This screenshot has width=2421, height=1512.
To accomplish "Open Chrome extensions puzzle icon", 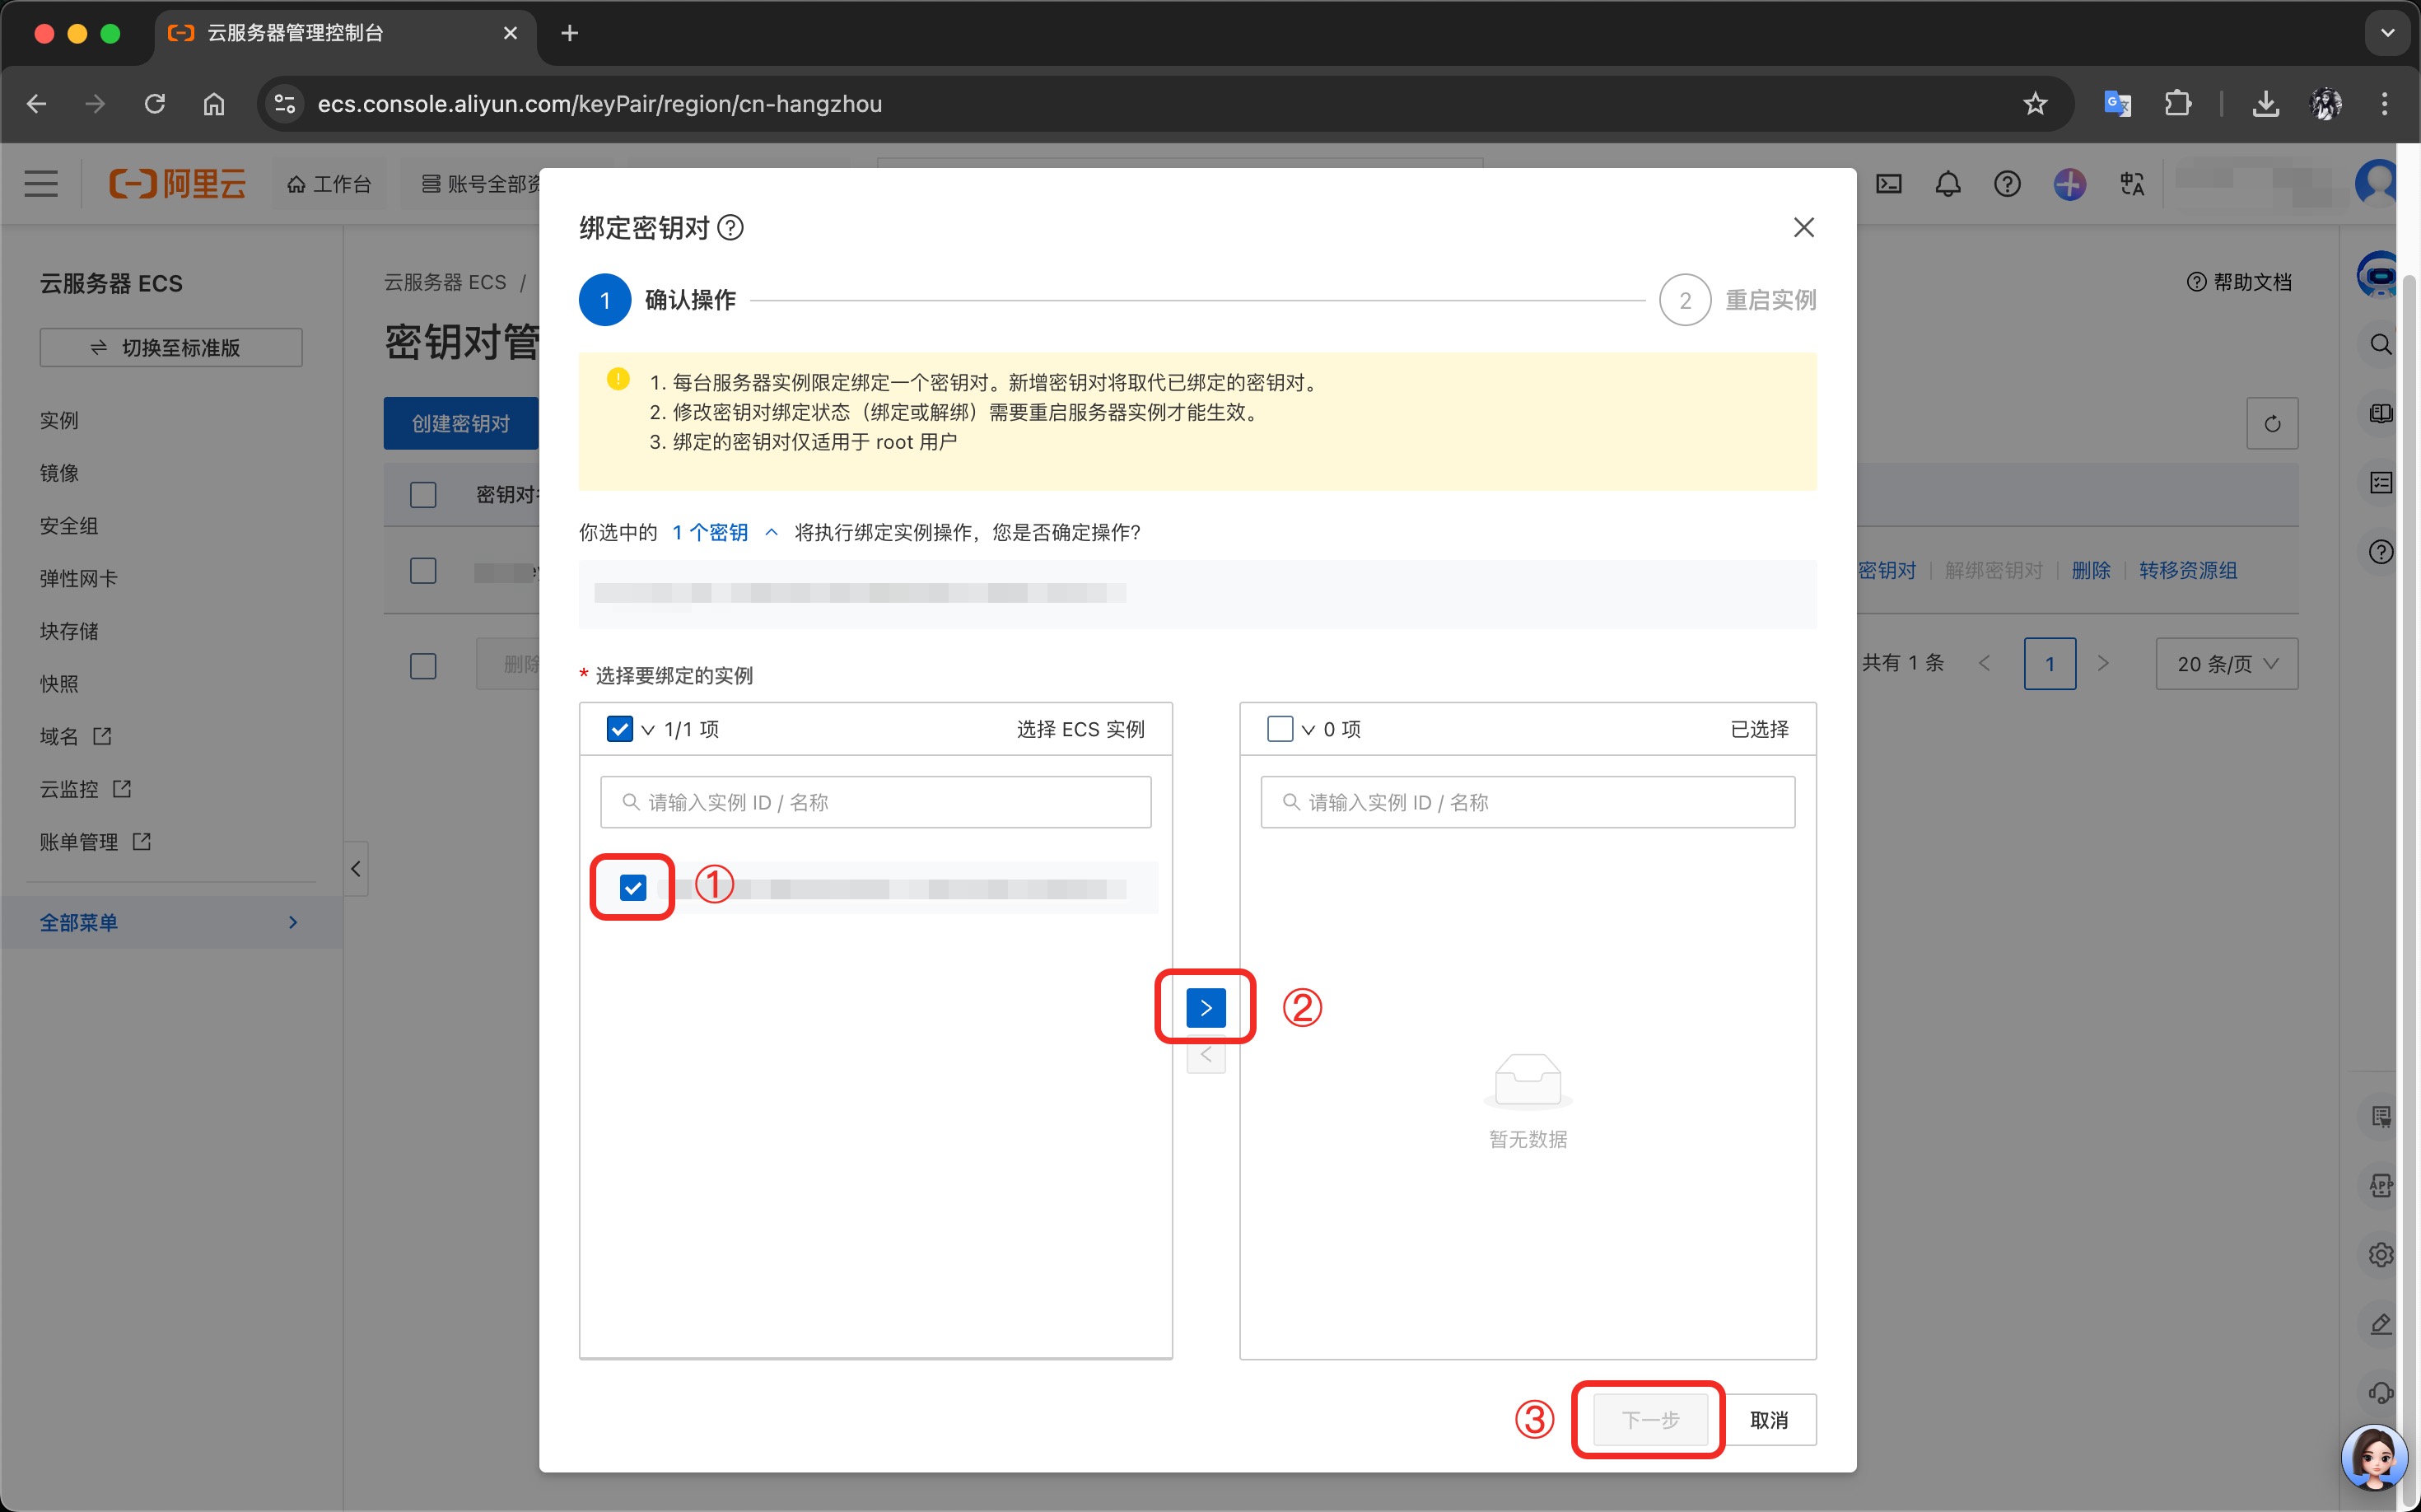I will [2177, 104].
